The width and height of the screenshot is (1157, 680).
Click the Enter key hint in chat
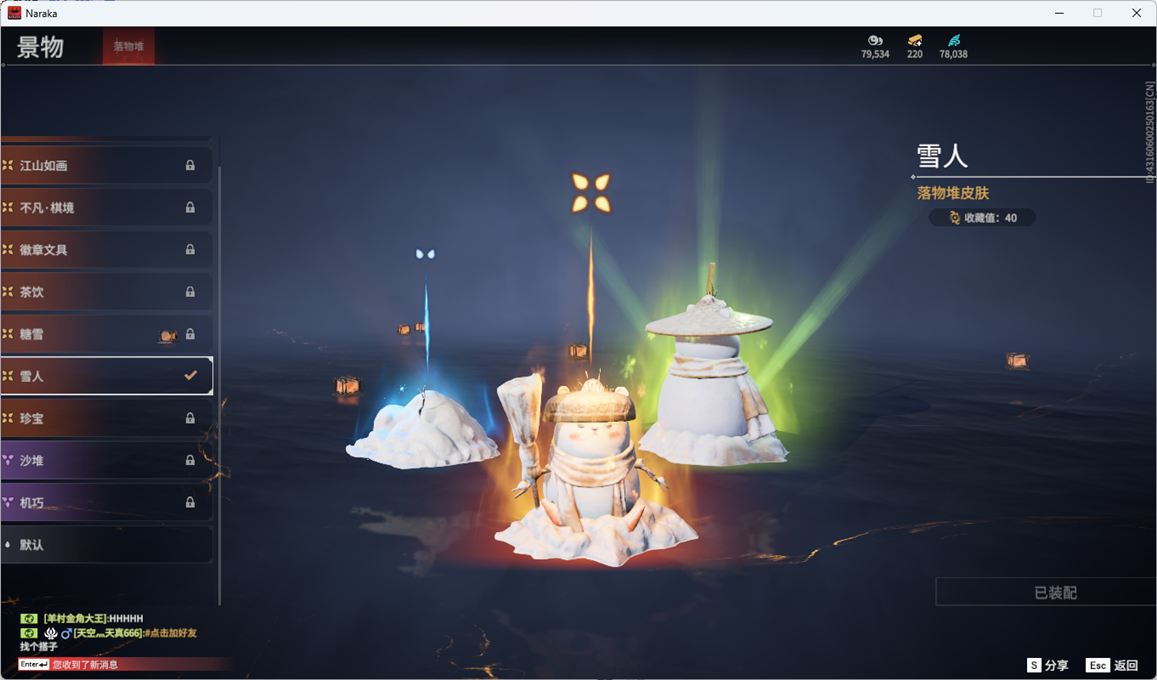pyautogui.click(x=34, y=665)
